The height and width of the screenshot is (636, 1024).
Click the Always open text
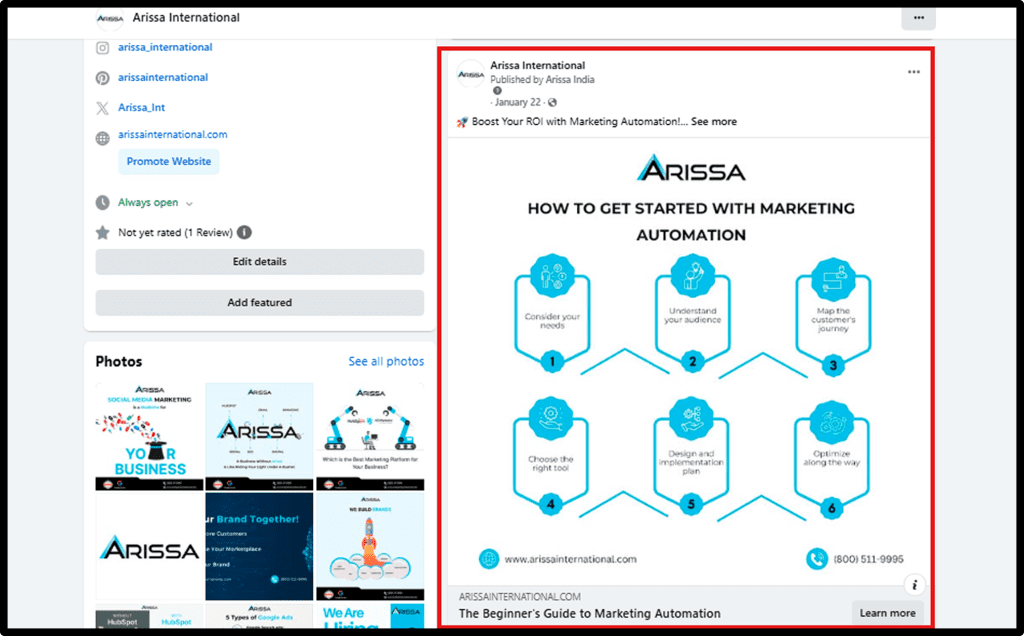click(148, 202)
